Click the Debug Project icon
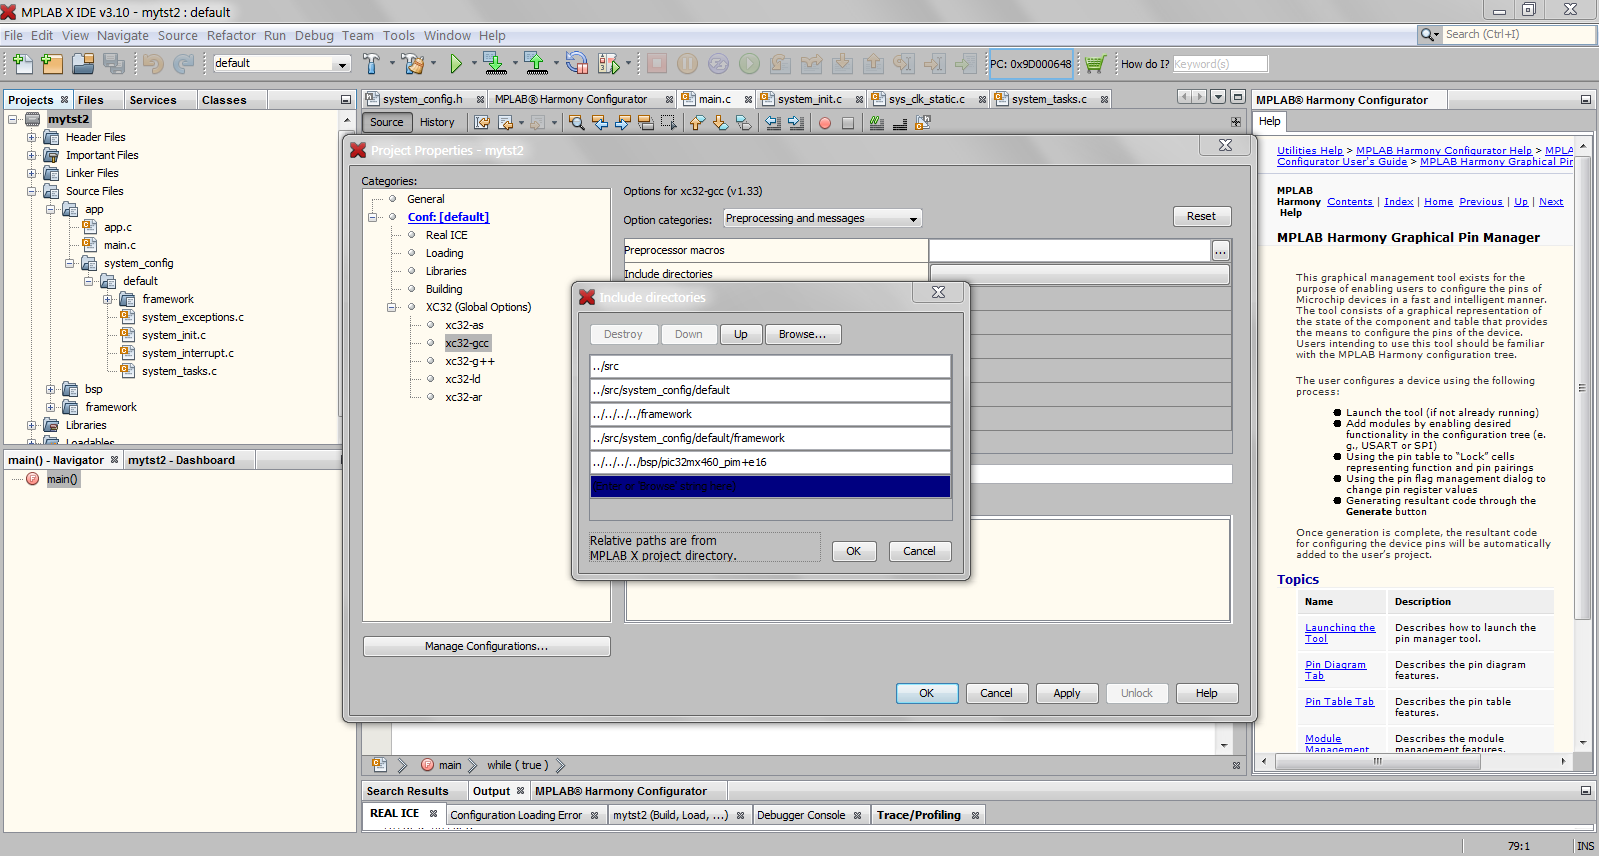The width and height of the screenshot is (1599, 856). pos(608,64)
